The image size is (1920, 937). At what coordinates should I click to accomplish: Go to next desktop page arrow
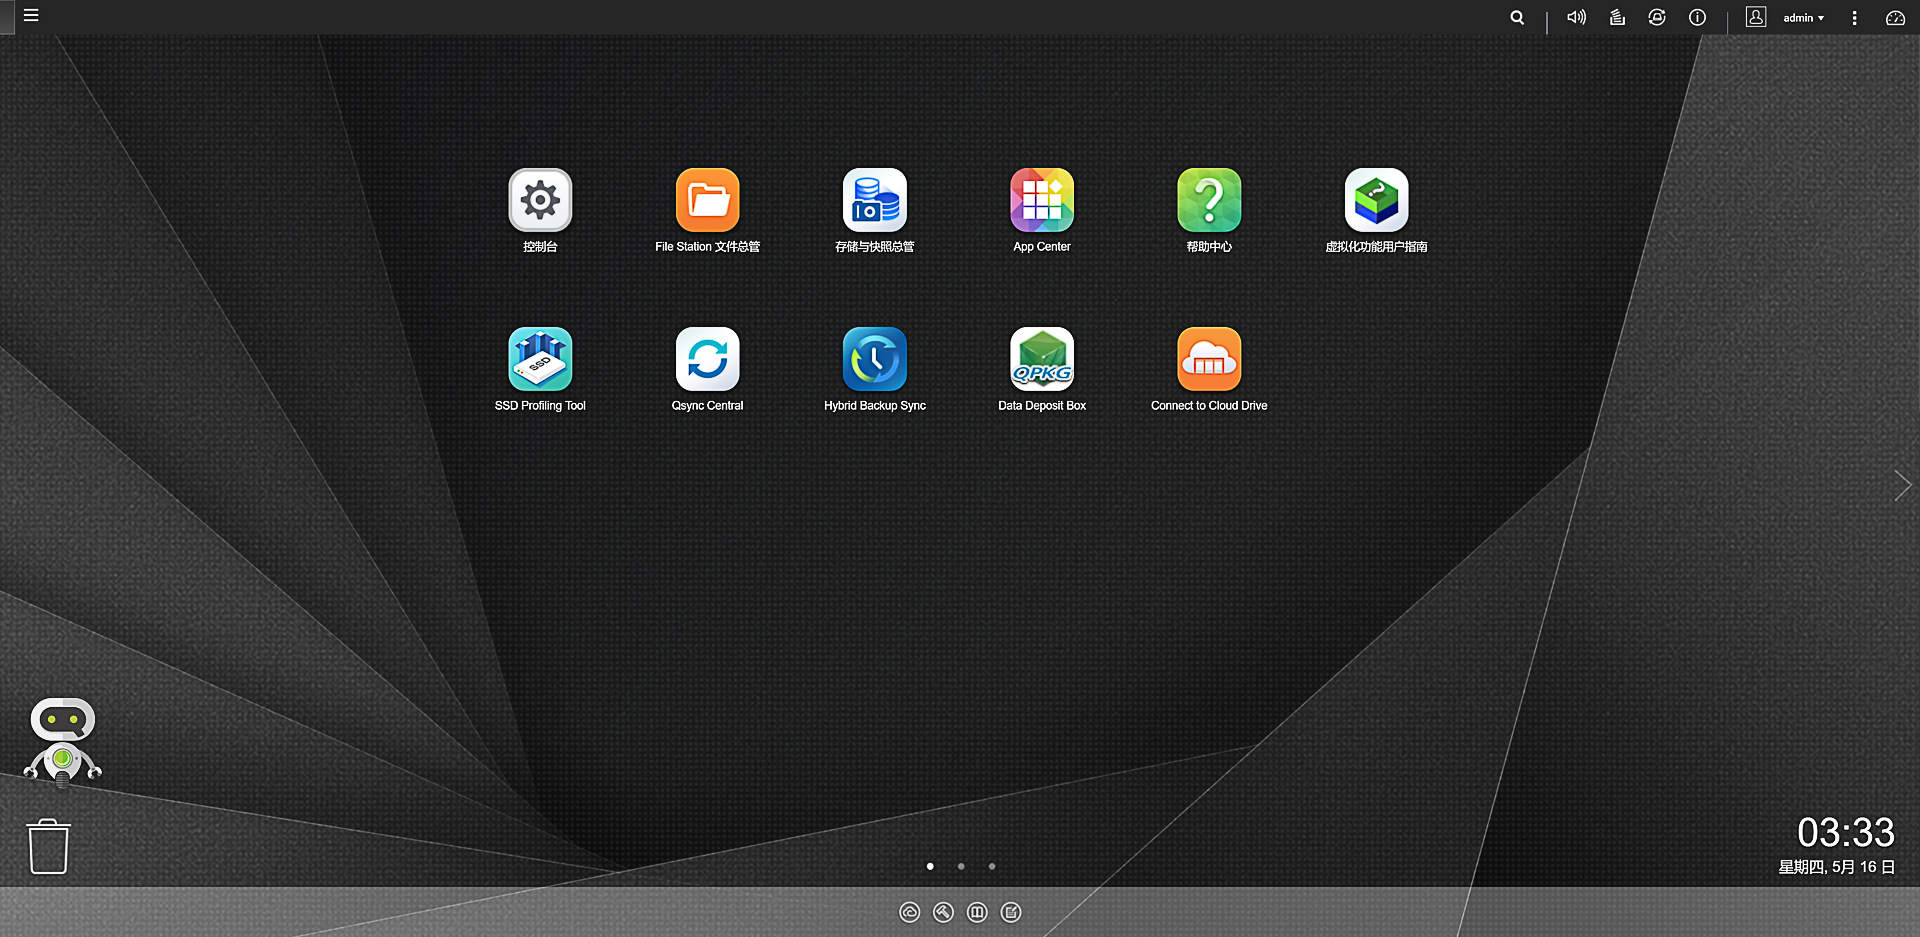pos(1902,485)
